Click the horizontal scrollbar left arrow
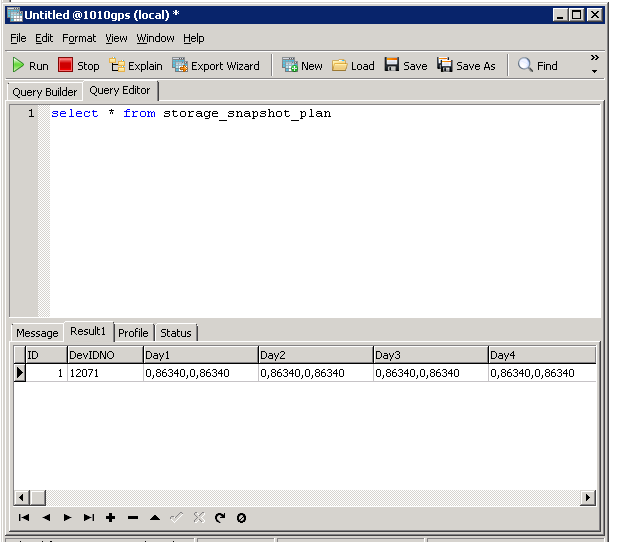633x542 pixels. coord(22,498)
